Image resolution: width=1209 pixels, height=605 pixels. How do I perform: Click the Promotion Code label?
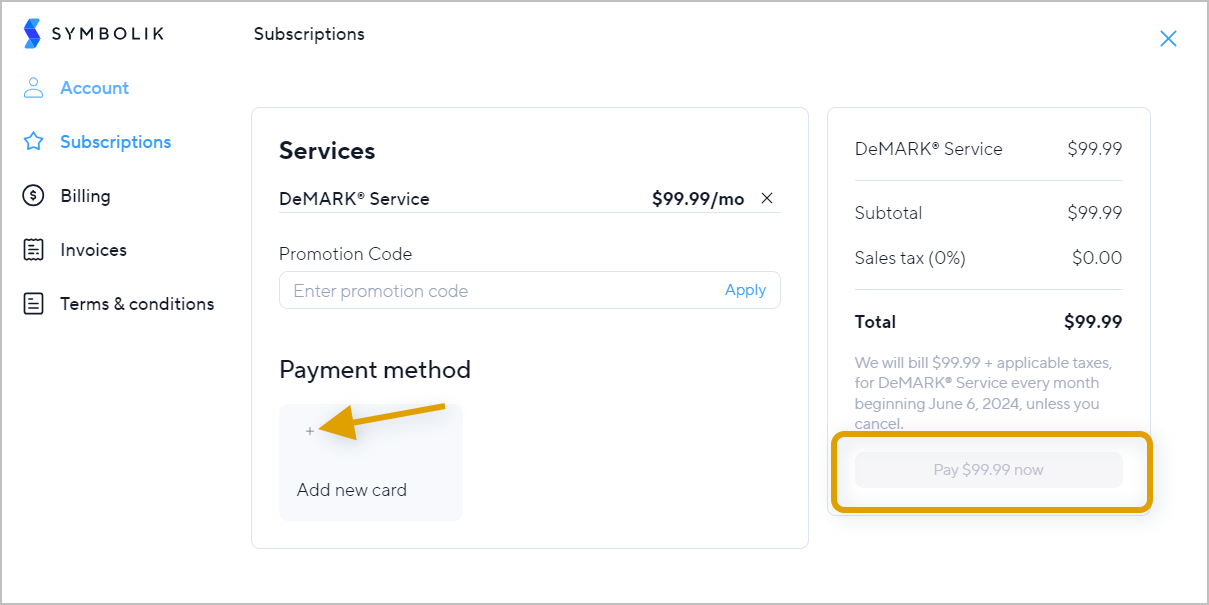(345, 254)
